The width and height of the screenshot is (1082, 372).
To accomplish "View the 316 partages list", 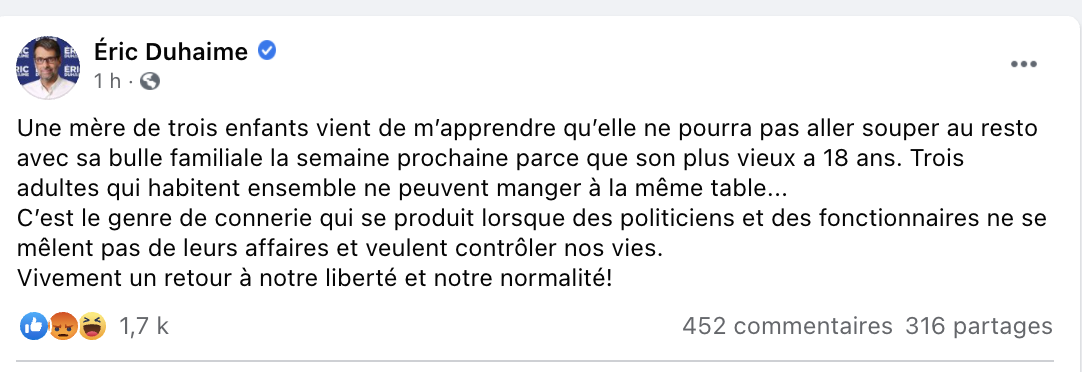I will click(x=979, y=326).
